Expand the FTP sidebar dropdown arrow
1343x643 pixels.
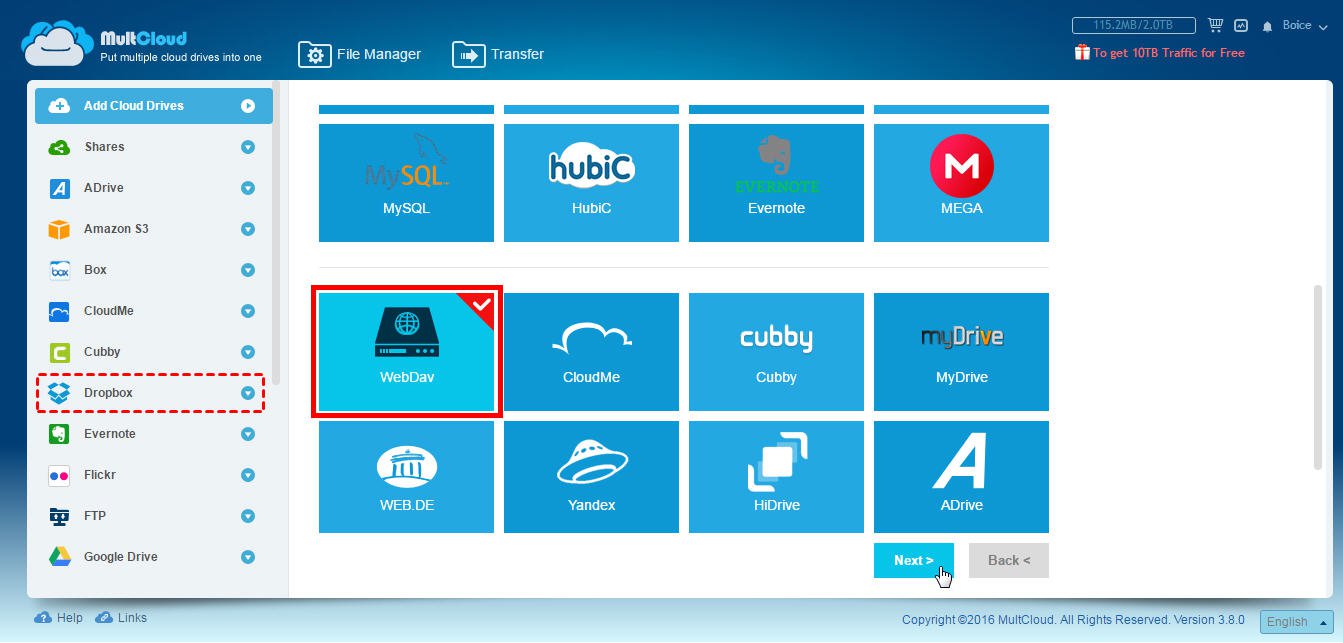(x=248, y=516)
